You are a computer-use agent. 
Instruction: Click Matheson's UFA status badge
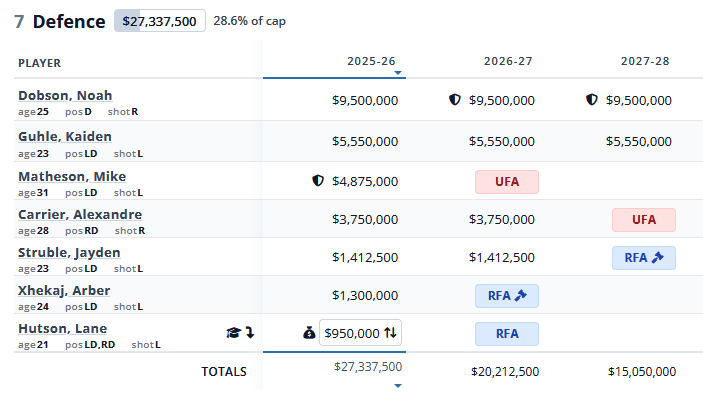pos(507,182)
